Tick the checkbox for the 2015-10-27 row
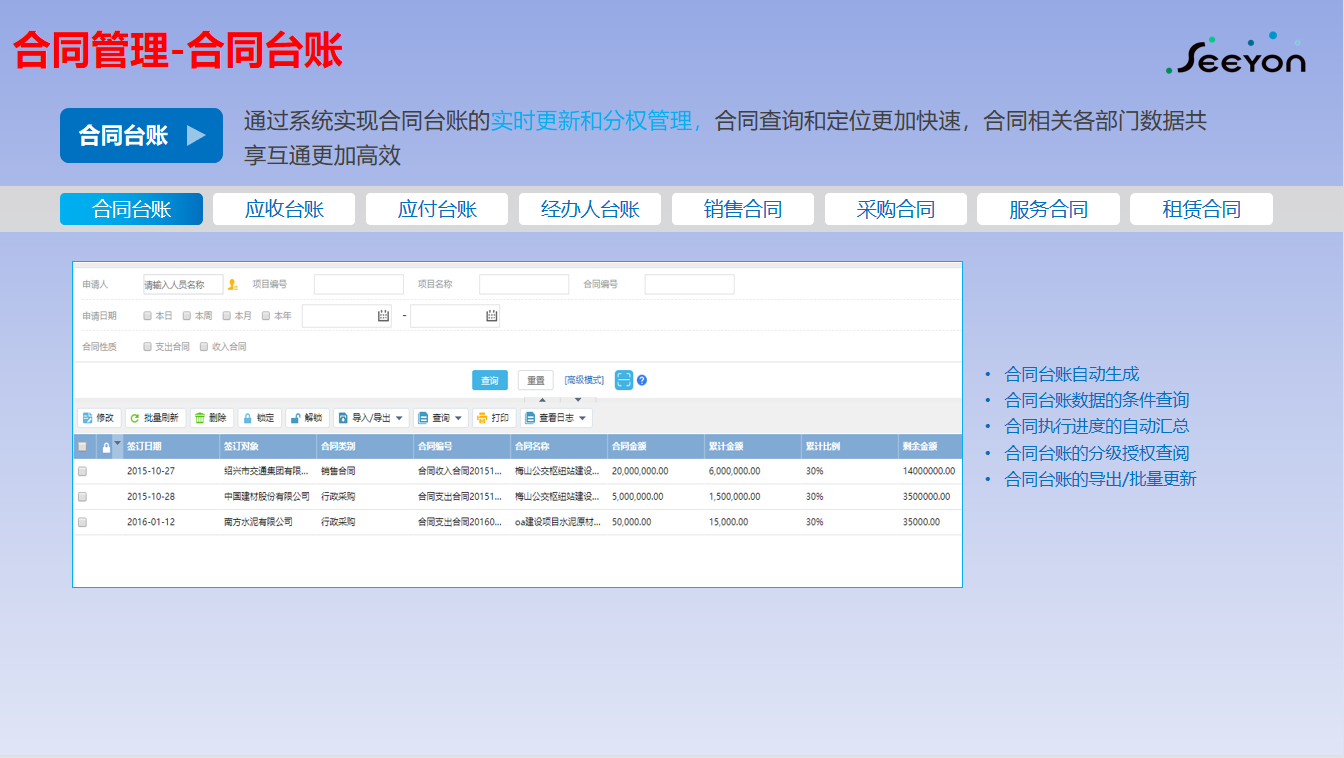 tap(83, 471)
